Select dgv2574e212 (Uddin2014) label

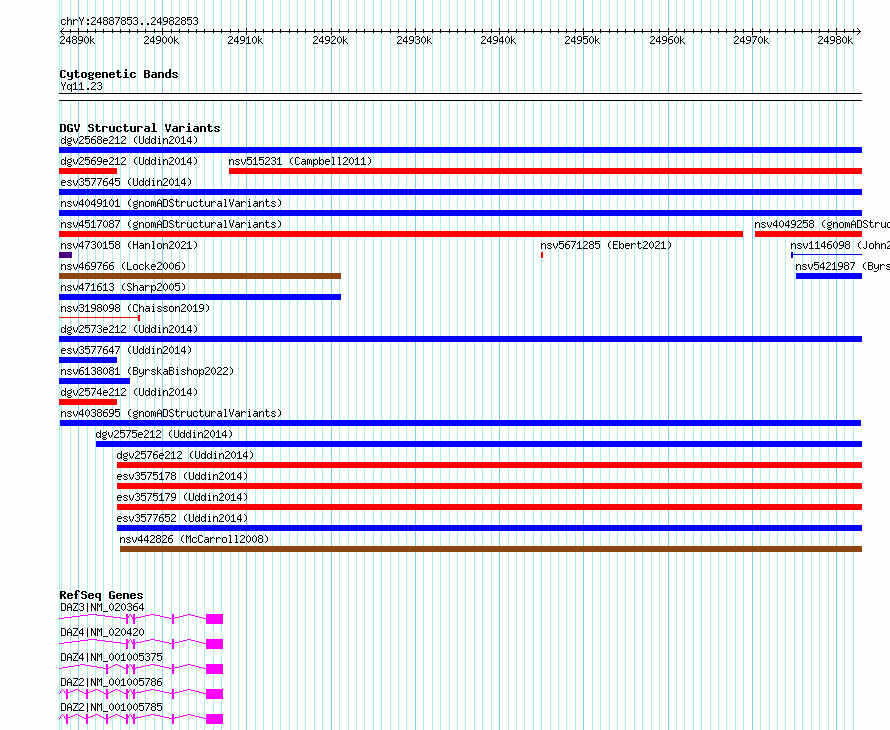(129, 392)
